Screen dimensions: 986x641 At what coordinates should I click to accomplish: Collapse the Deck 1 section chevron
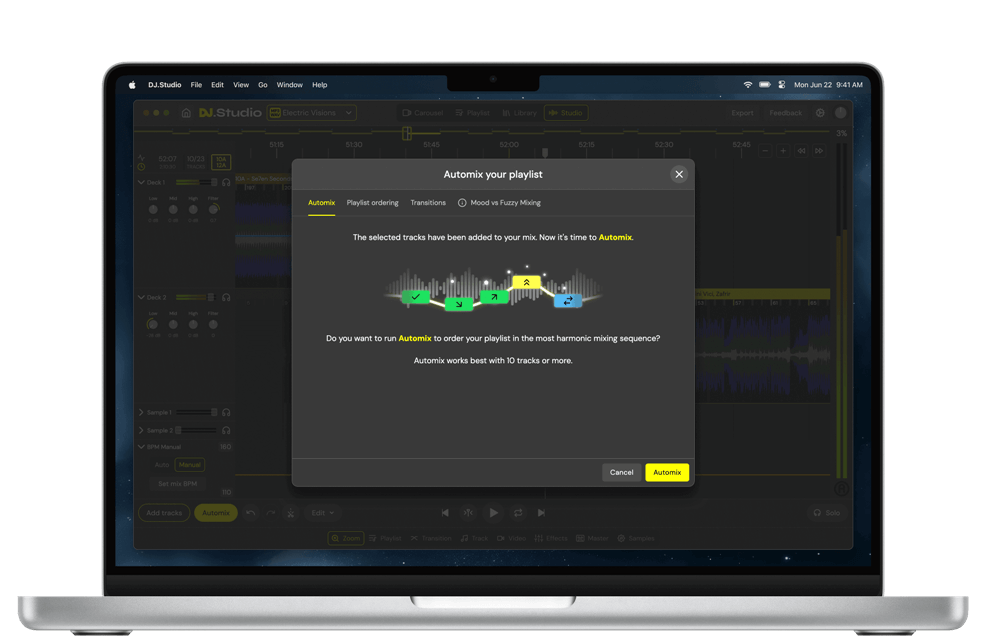(141, 183)
